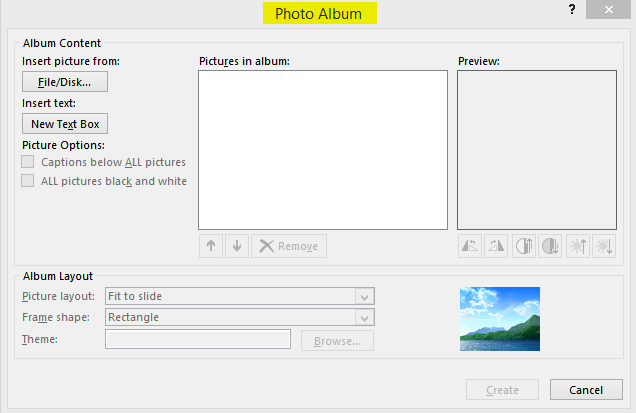This screenshot has width=636, height=413.
Task: Open the dialog Help question mark
Action: pyautogui.click(x=570, y=10)
